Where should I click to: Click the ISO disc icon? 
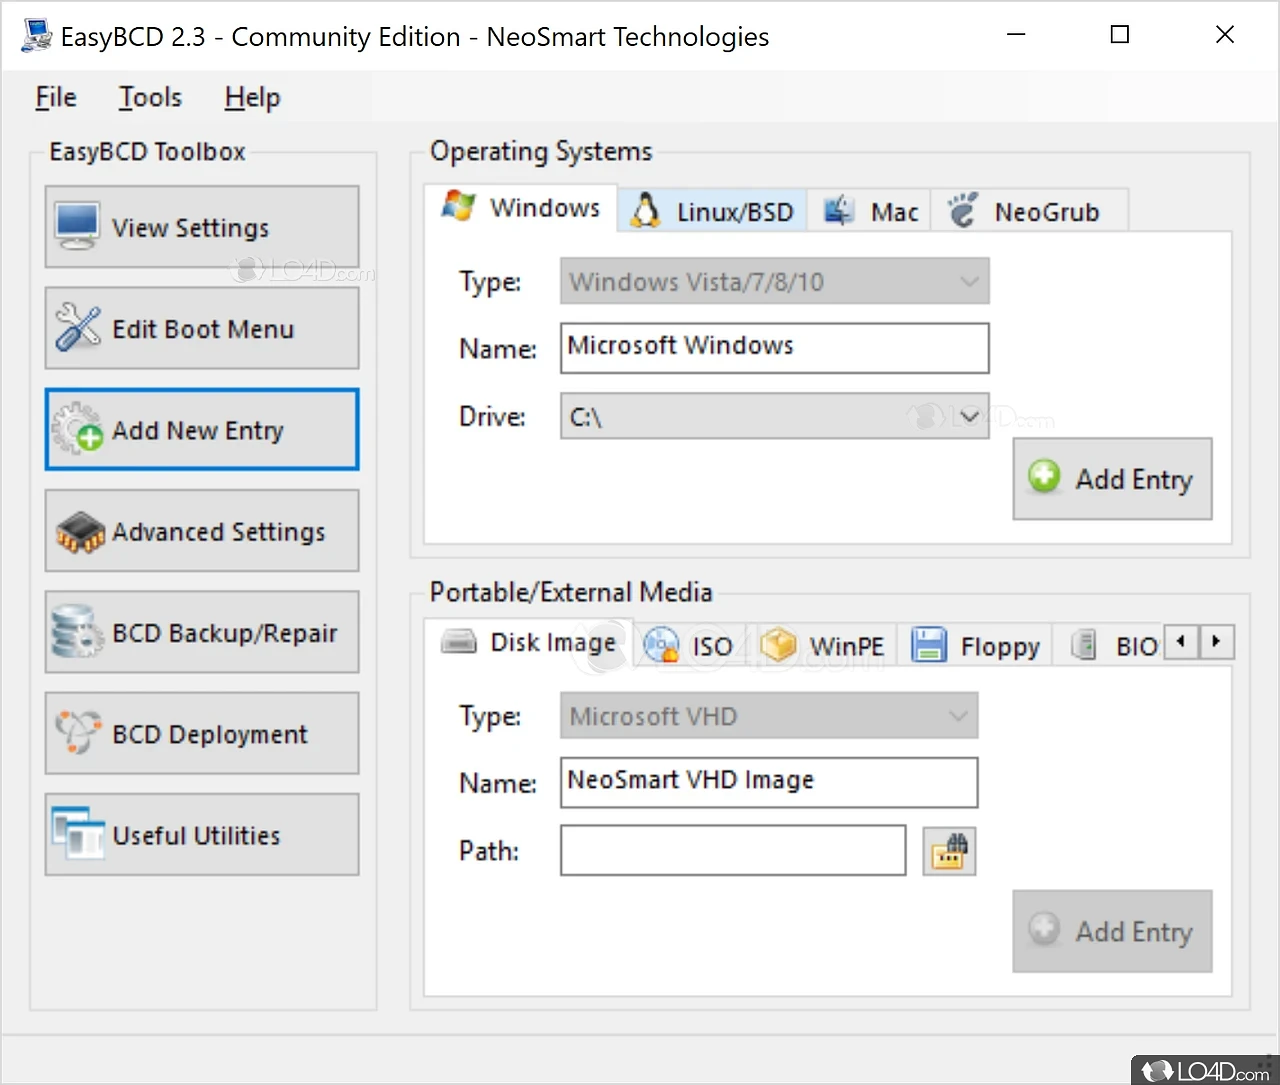pos(661,645)
